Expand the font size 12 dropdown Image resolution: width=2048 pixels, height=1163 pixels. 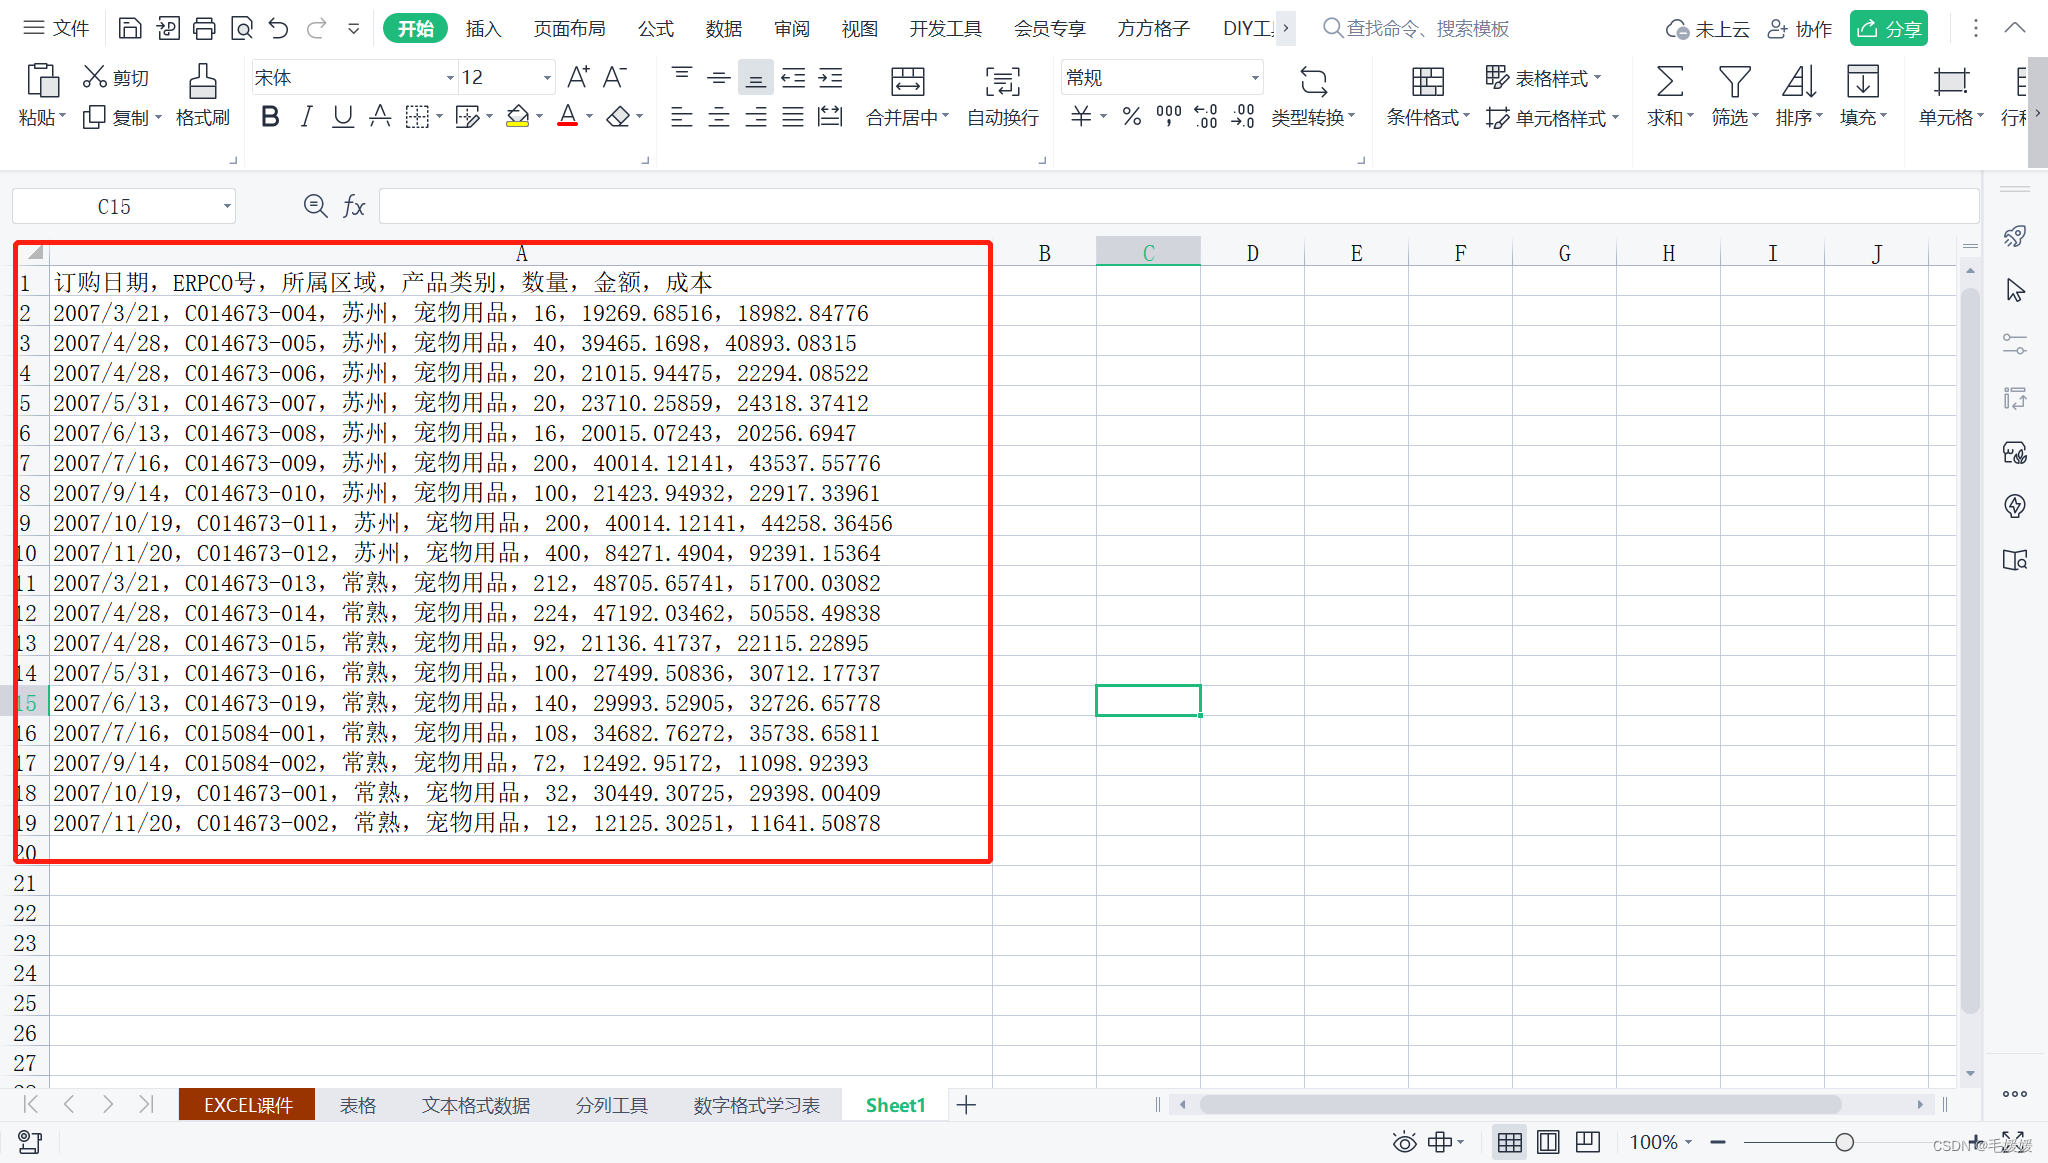click(x=547, y=78)
